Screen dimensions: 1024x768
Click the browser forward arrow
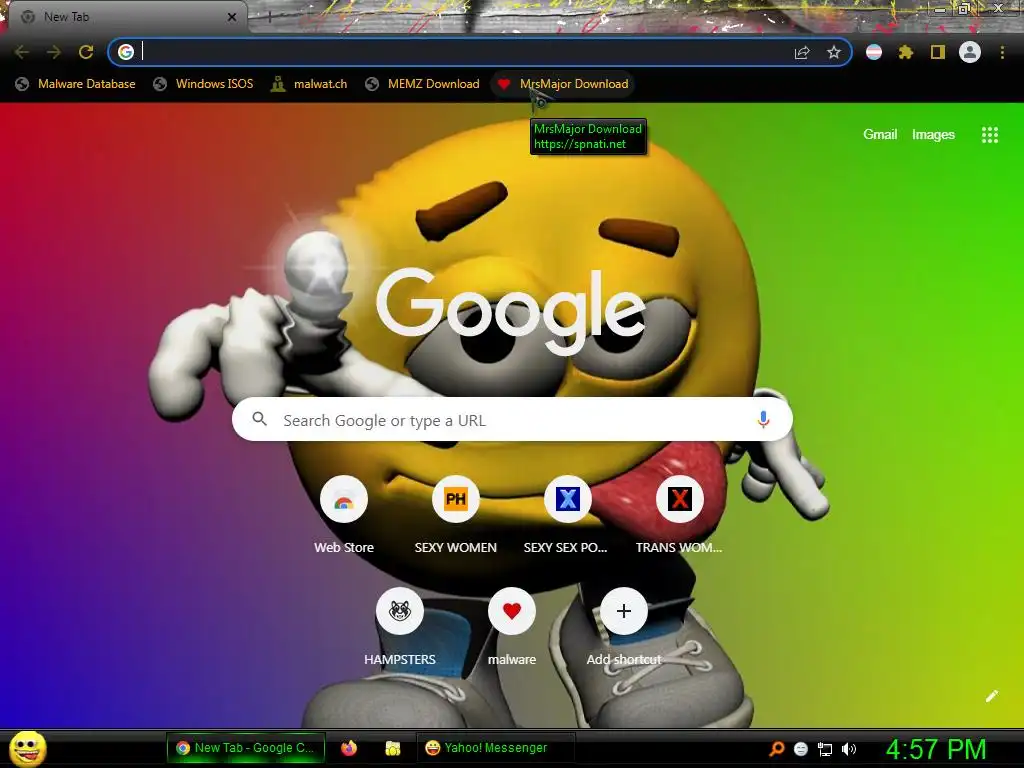pos(54,52)
